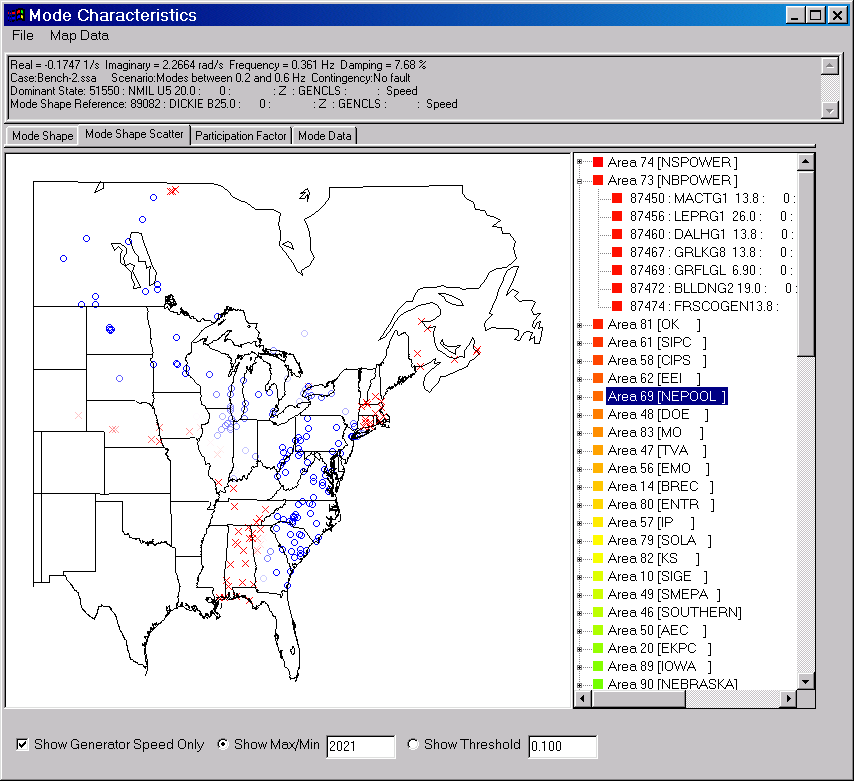This screenshot has height=781, width=854.
Task: Open the Map Data menu
Action: [78, 34]
